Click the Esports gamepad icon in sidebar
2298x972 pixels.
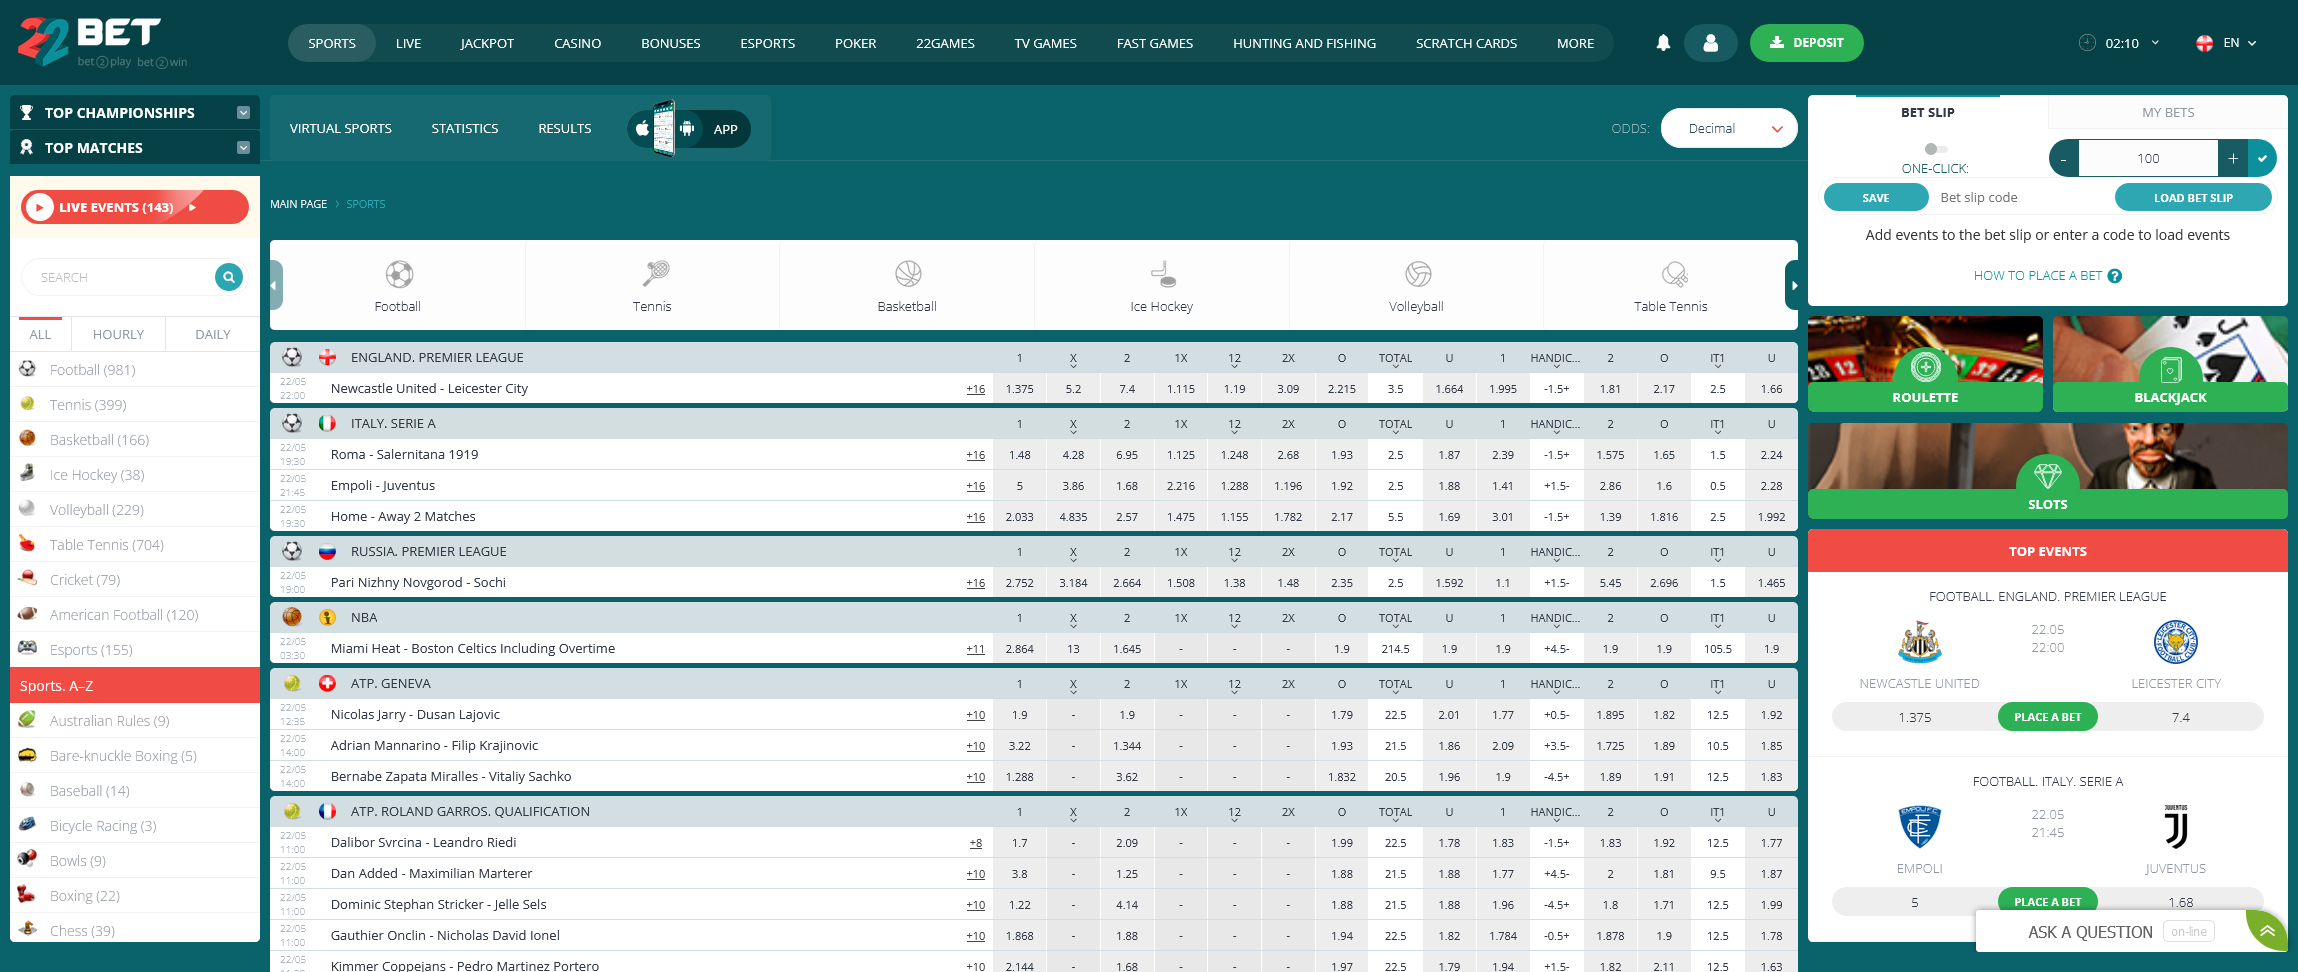coord(28,648)
